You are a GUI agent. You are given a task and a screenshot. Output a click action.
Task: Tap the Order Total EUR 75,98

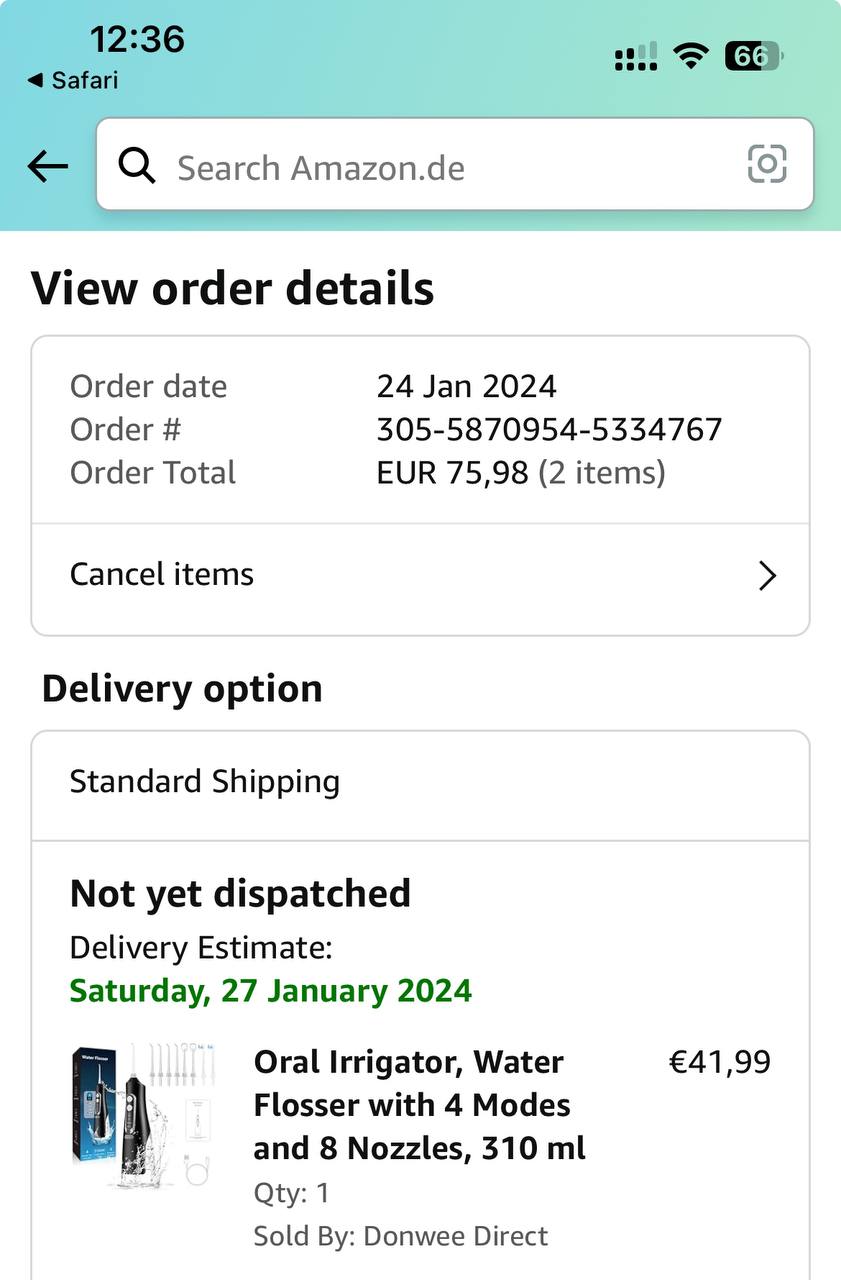click(451, 473)
